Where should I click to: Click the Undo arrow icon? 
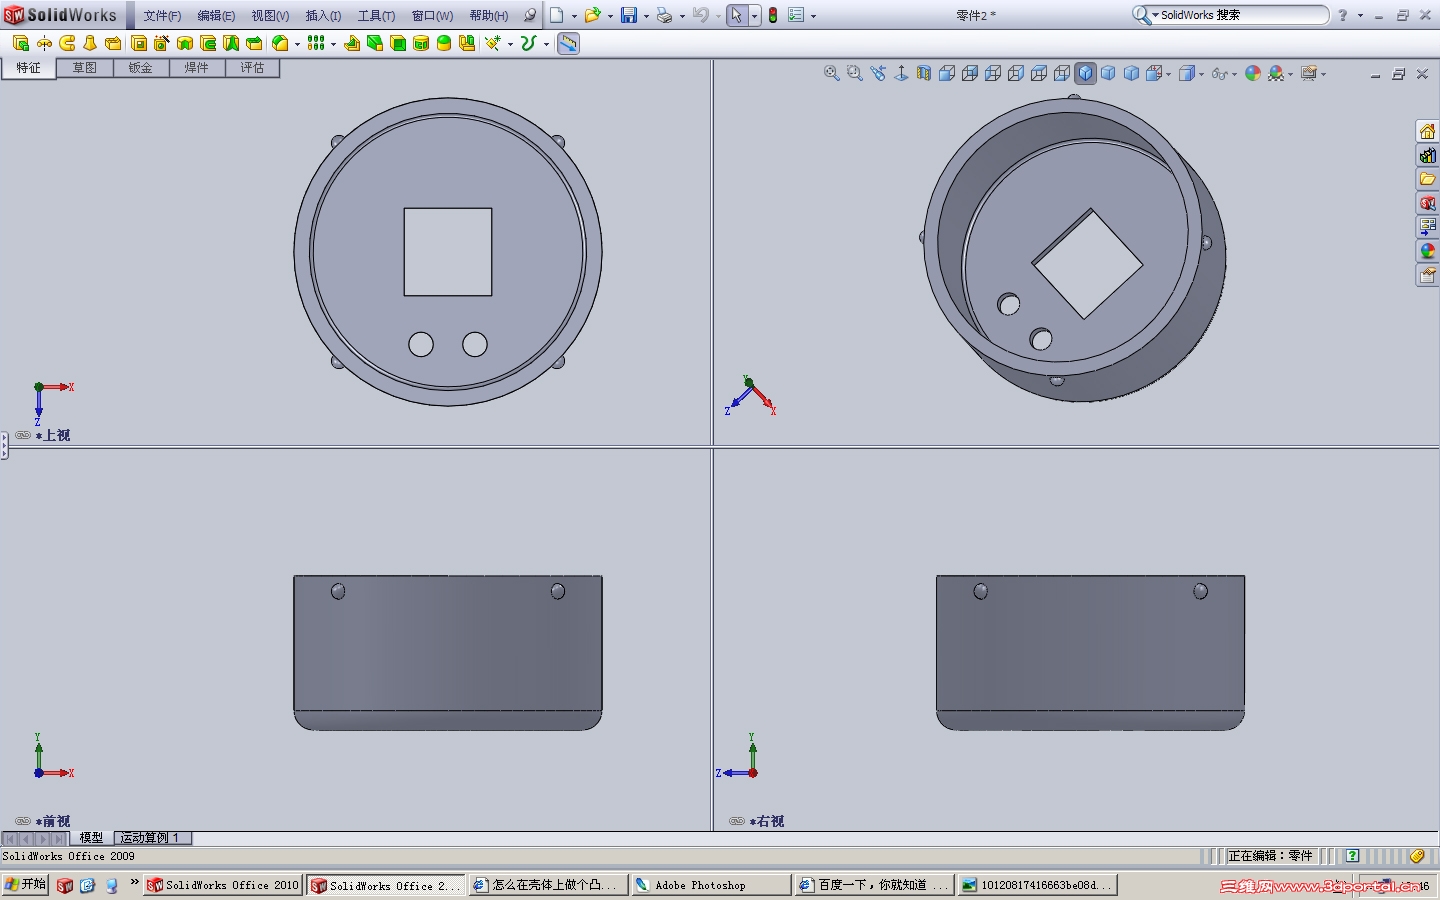click(701, 15)
